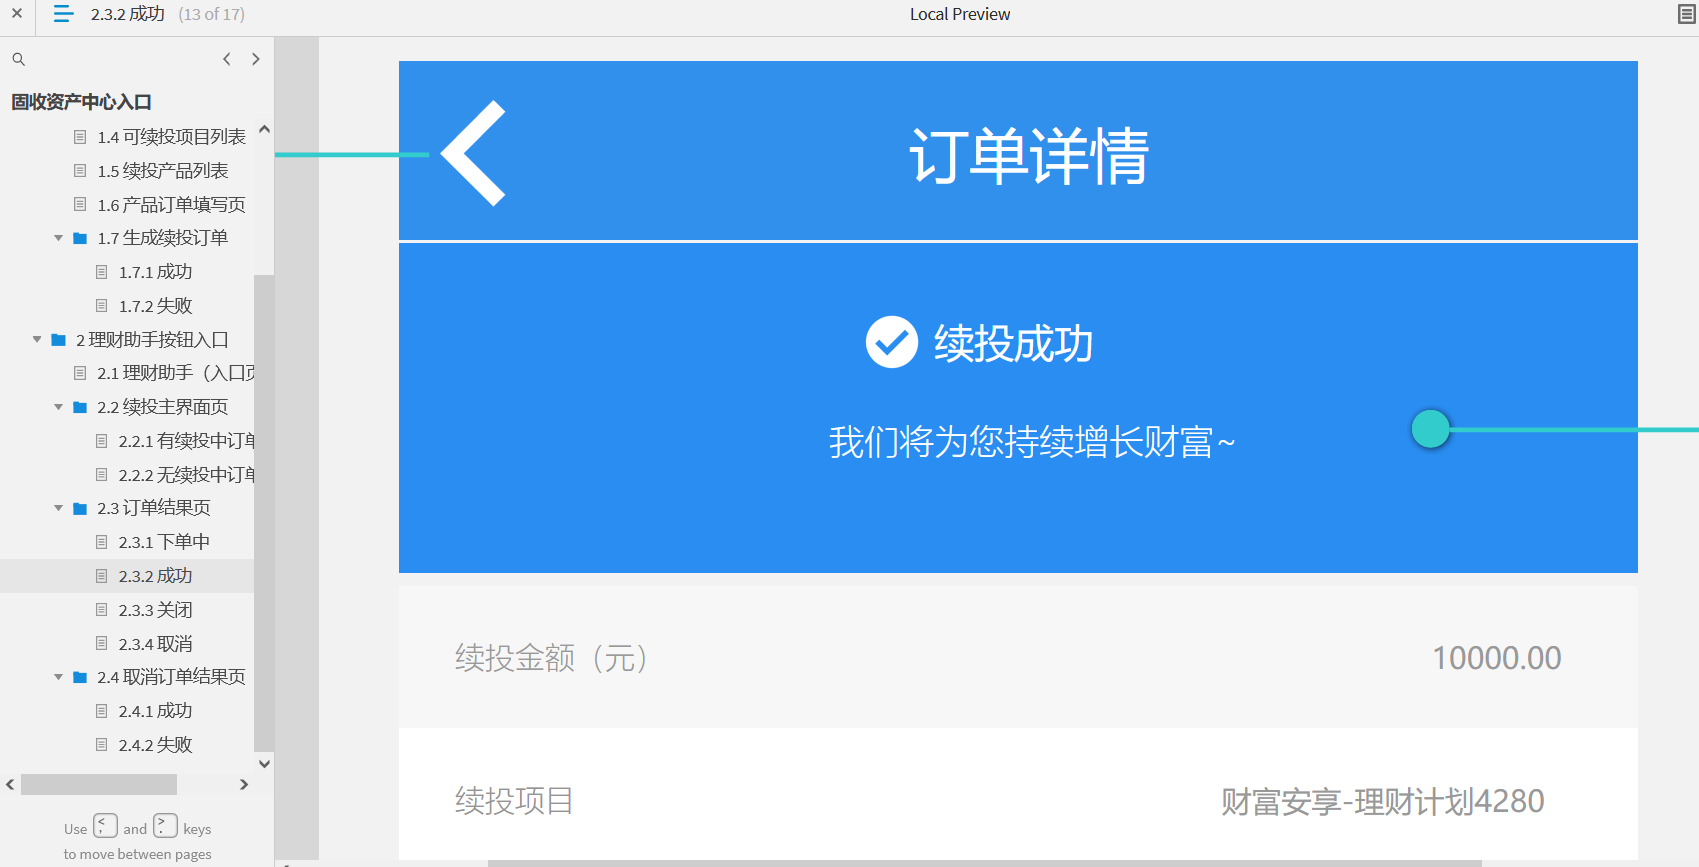Image resolution: width=1699 pixels, height=867 pixels.
Task: Go to previous page with the left chevron
Action: pyautogui.click(x=227, y=59)
